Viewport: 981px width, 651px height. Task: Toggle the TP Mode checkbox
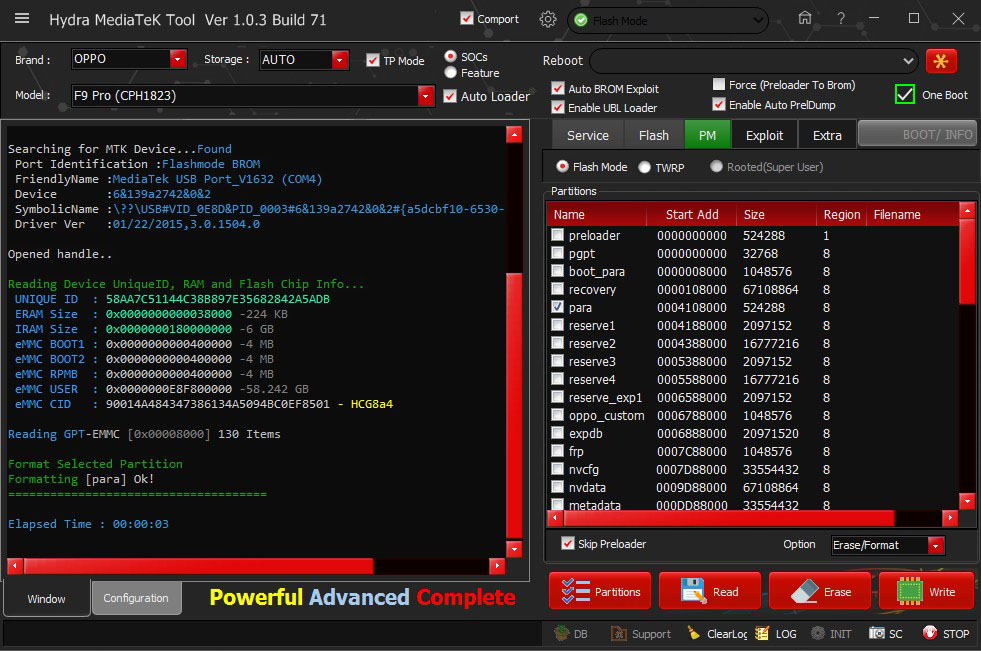[x=373, y=61]
